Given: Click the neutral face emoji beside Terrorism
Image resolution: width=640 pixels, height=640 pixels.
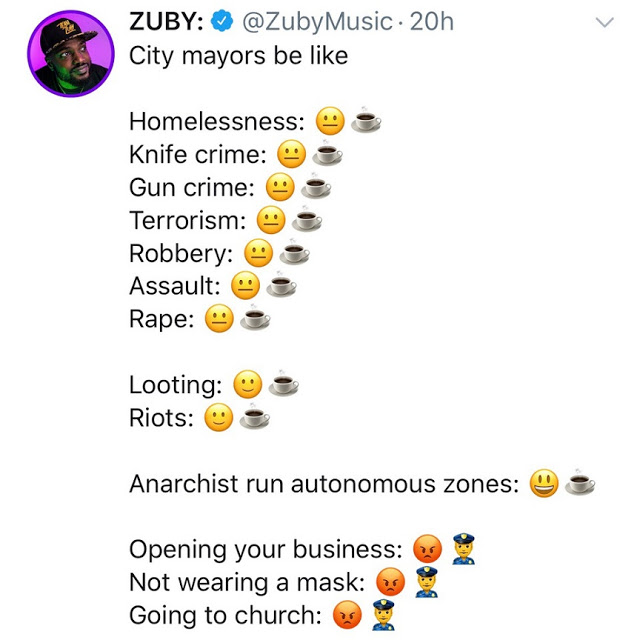Looking at the screenshot, I should click(x=271, y=220).
